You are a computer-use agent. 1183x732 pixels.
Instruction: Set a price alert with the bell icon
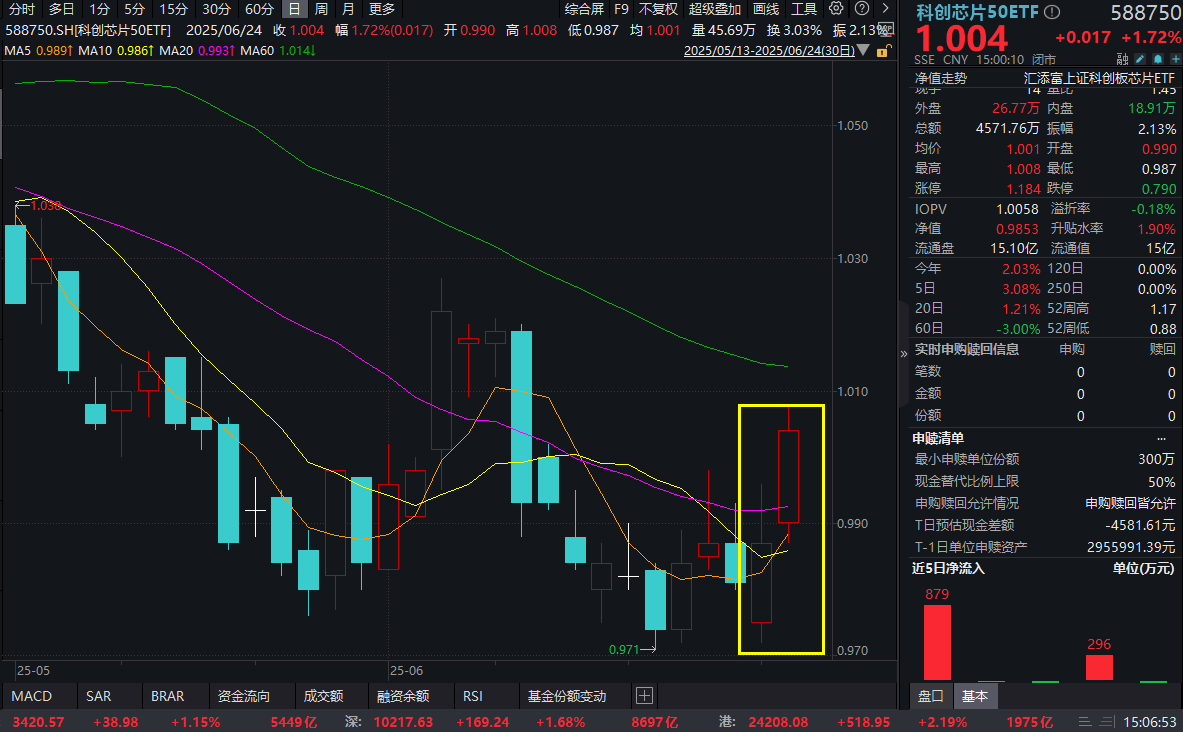[x=1159, y=57]
